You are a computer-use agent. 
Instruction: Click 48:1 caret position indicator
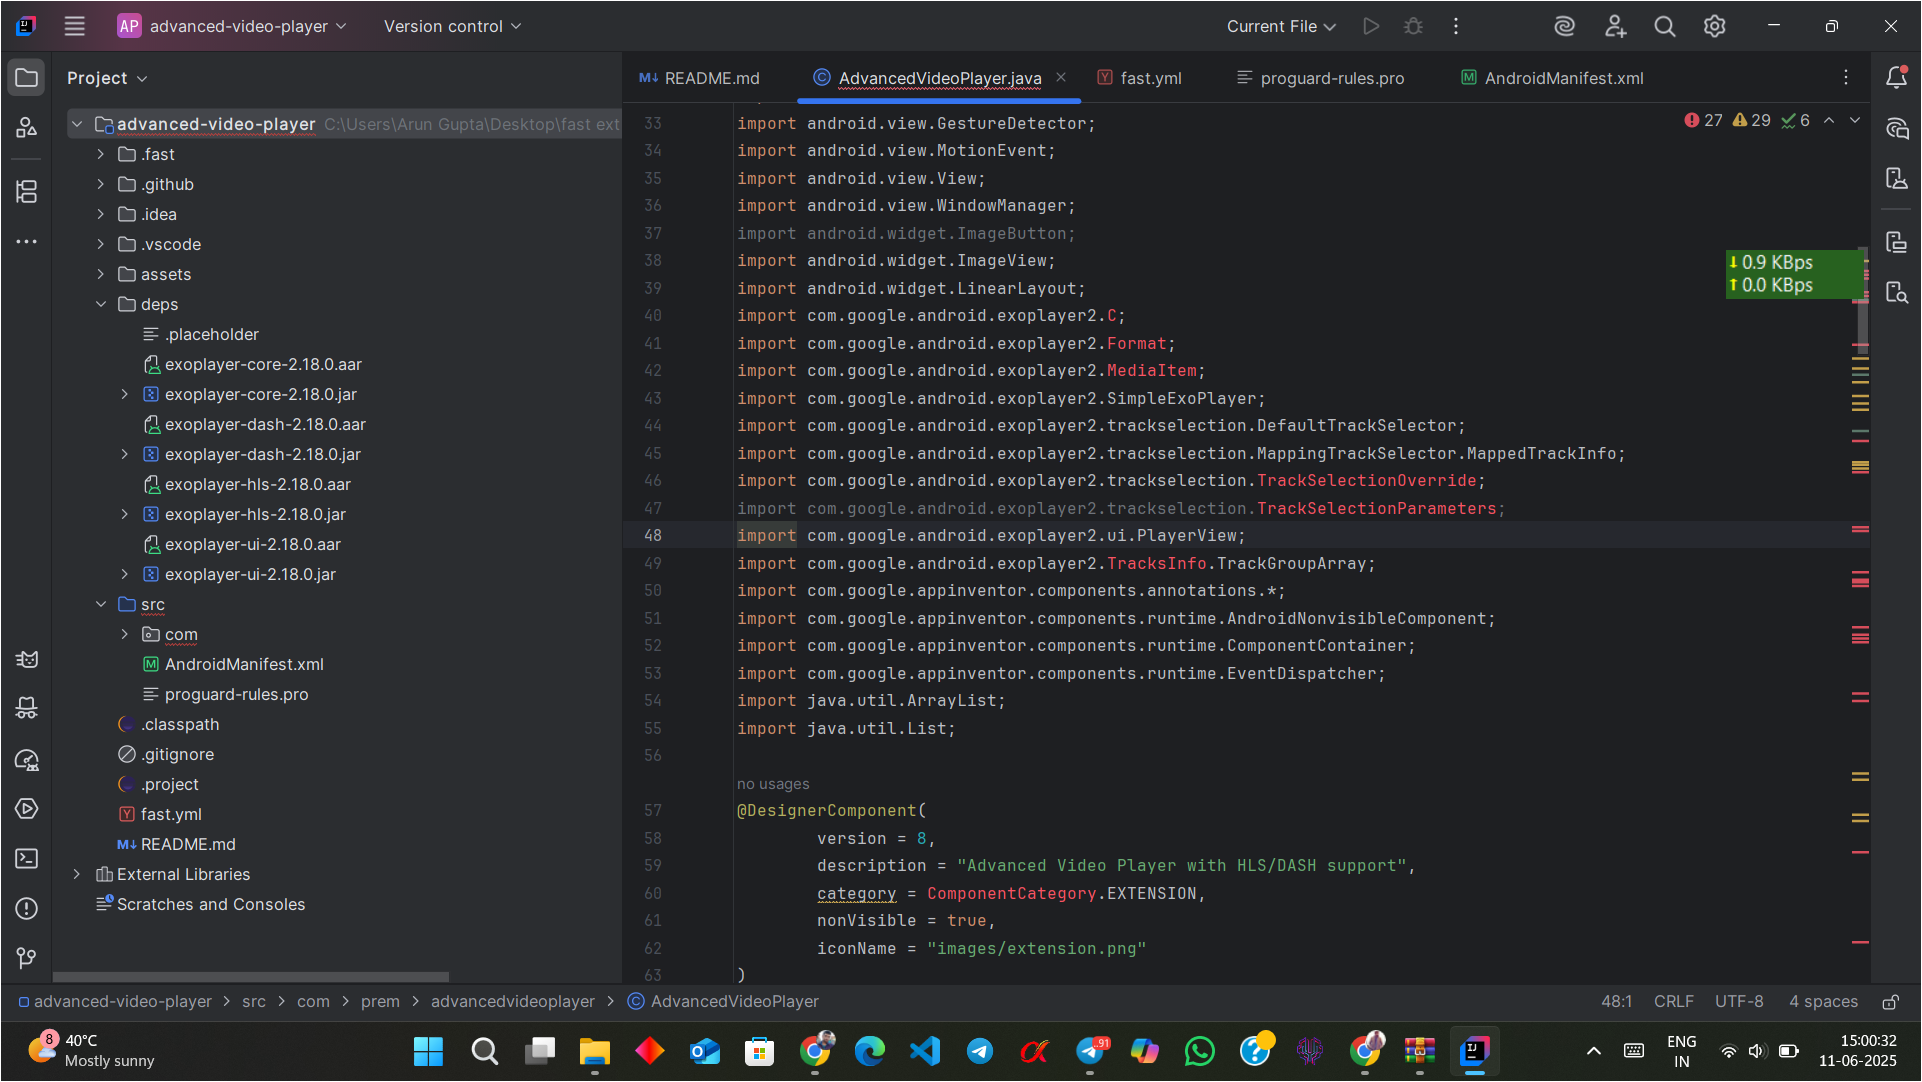[1616, 1002]
